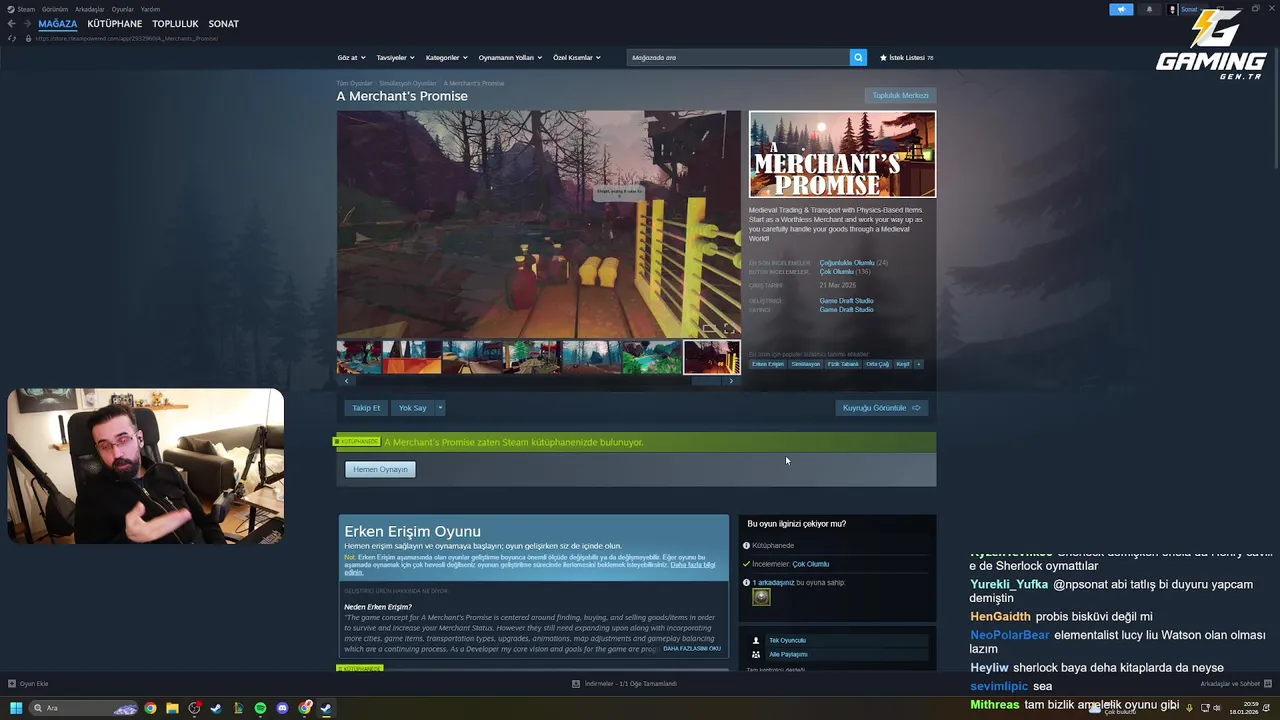Viewport: 1280px width, 720px height.
Task: Click the magnifier search button in the store
Action: 858,57
